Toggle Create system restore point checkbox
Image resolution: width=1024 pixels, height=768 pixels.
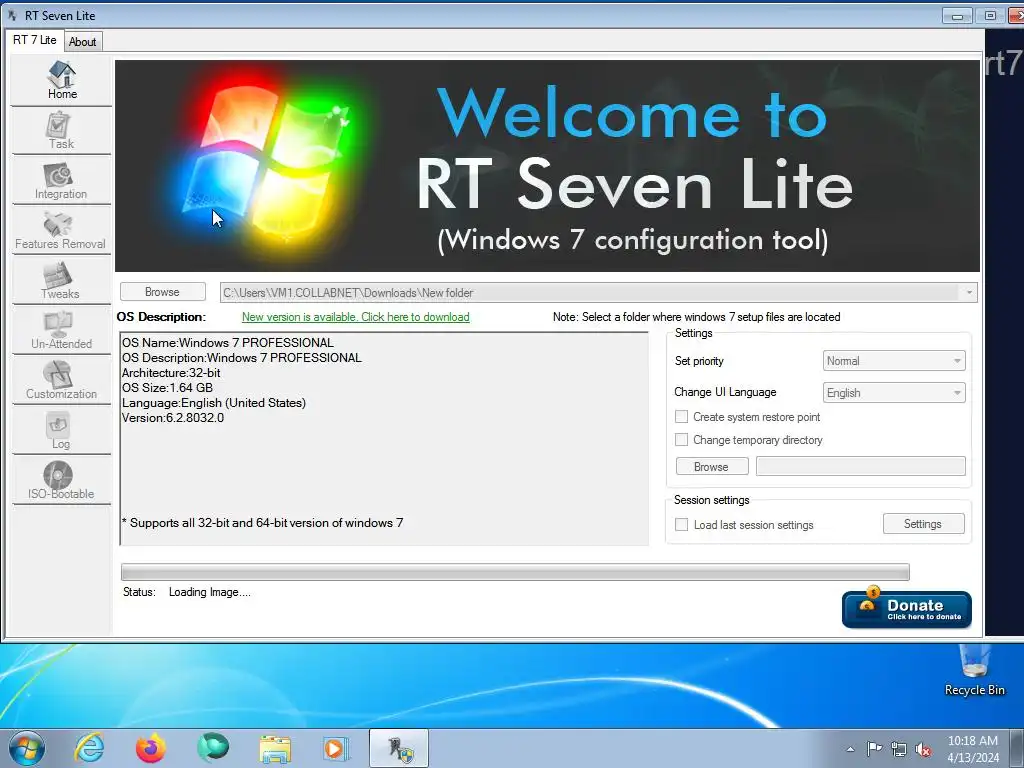point(681,417)
